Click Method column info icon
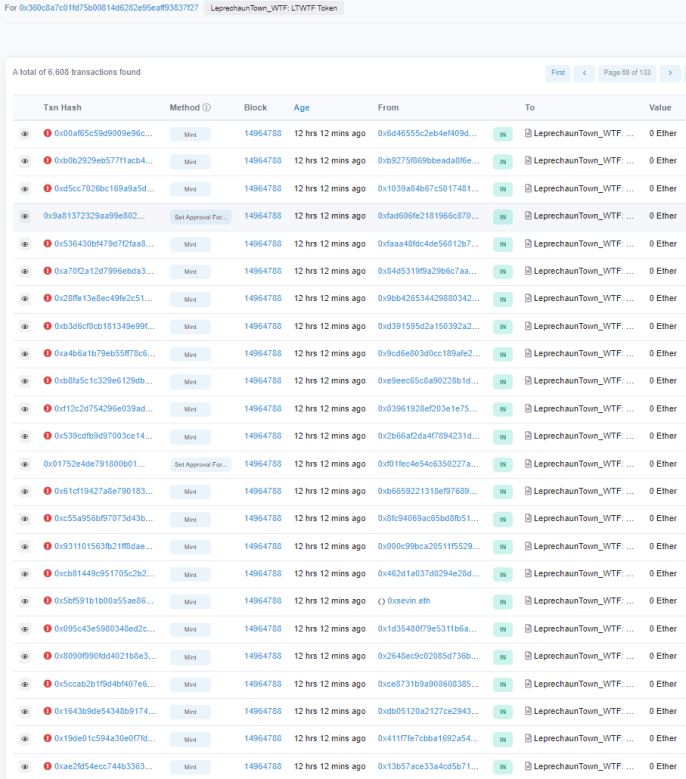This screenshot has width=686, height=779. pos(207,107)
